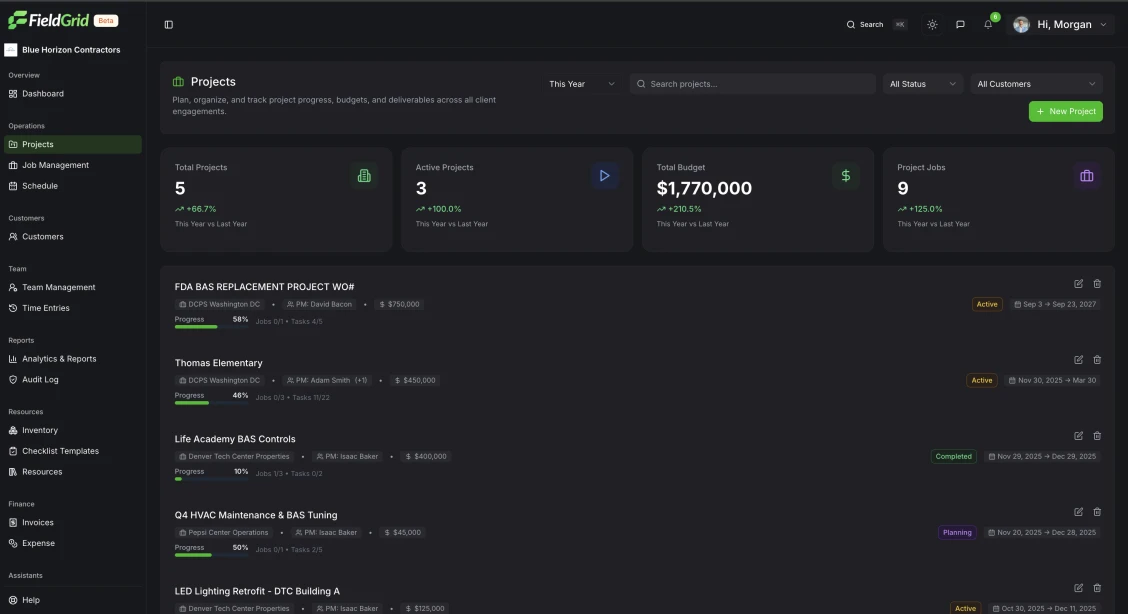This screenshot has width=1128, height=614.
Task: Toggle the sidebar collapse icon
Action: [x=168, y=24]
